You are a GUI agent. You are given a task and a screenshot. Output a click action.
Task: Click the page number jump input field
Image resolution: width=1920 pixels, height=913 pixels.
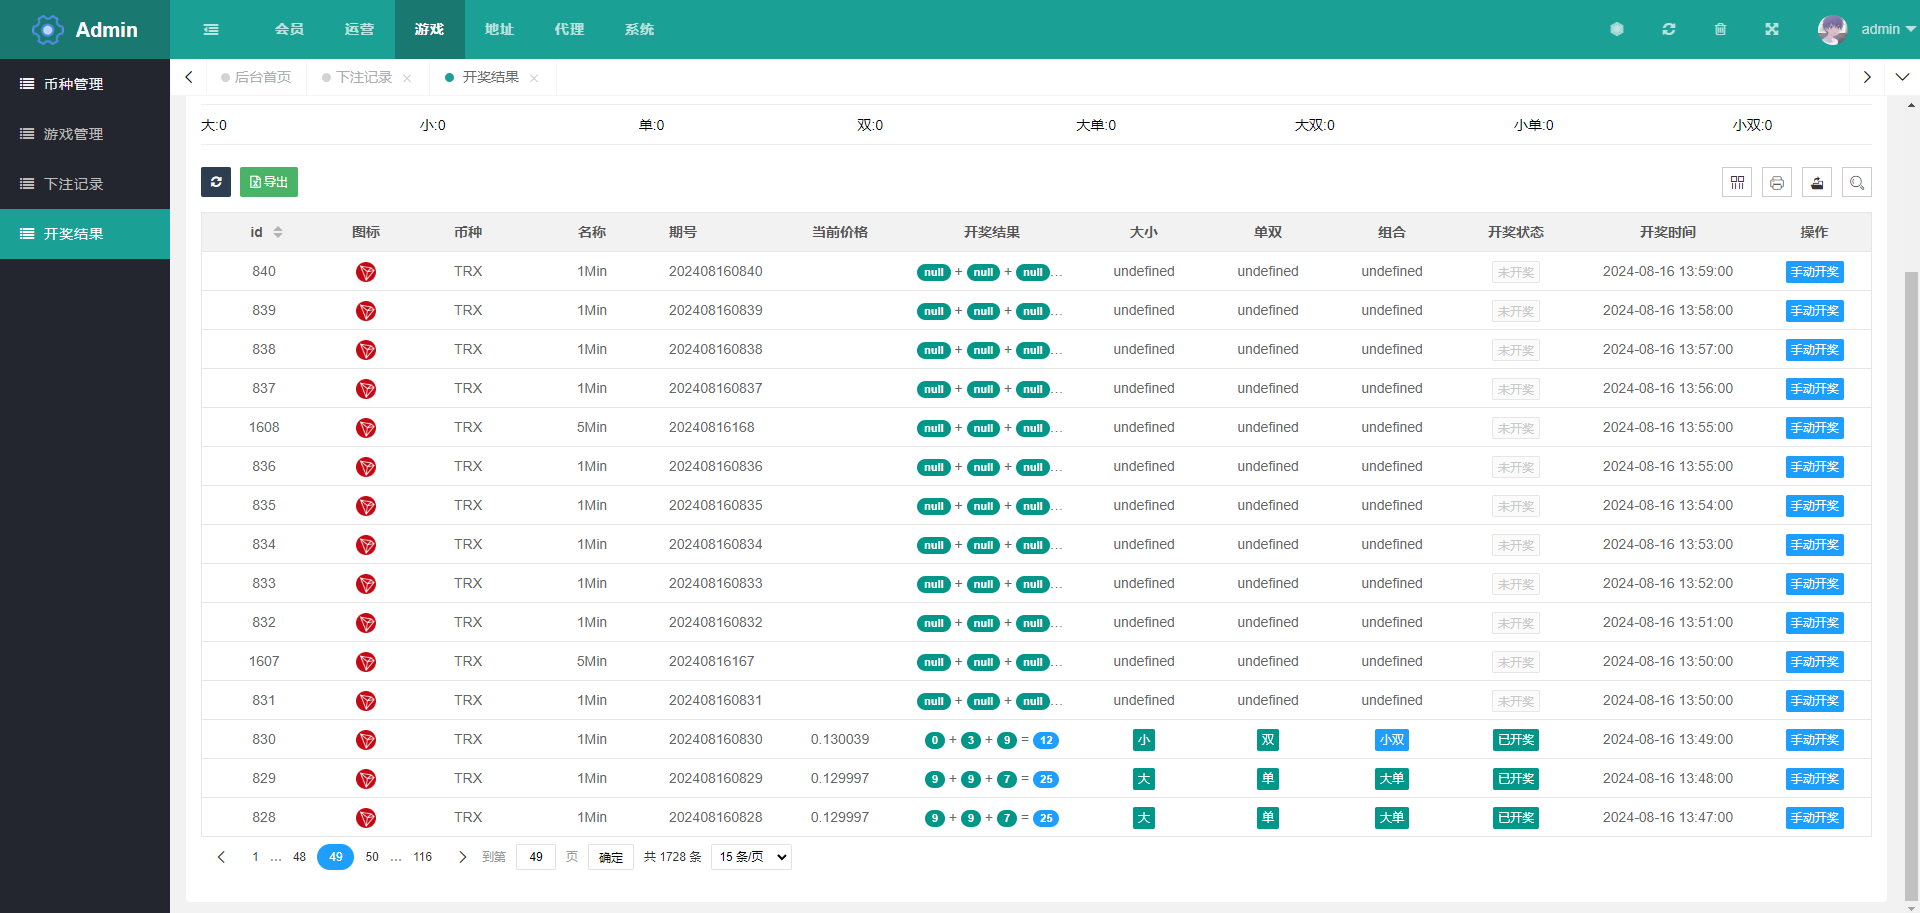coord(536,857)
